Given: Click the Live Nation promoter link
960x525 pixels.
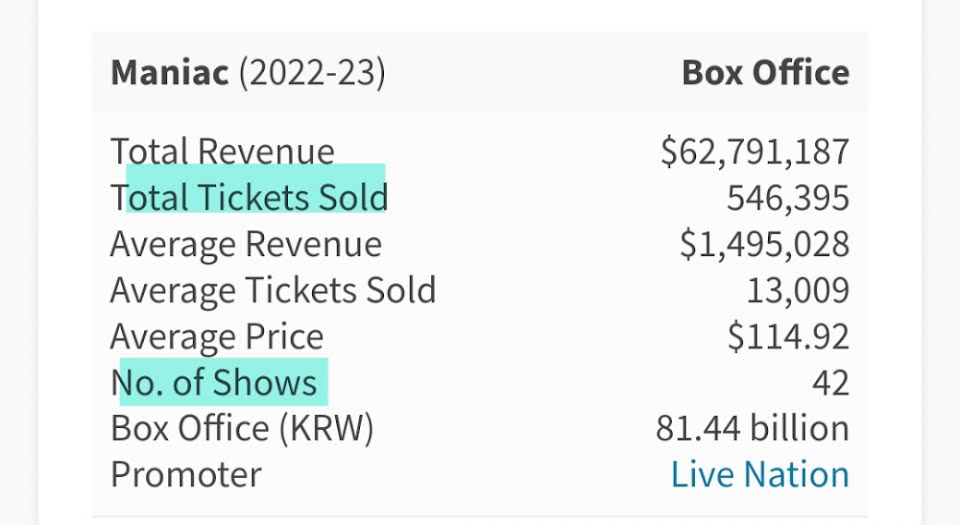Looking at the screenshot, I should pyautogui.click(x=759, y=474).
